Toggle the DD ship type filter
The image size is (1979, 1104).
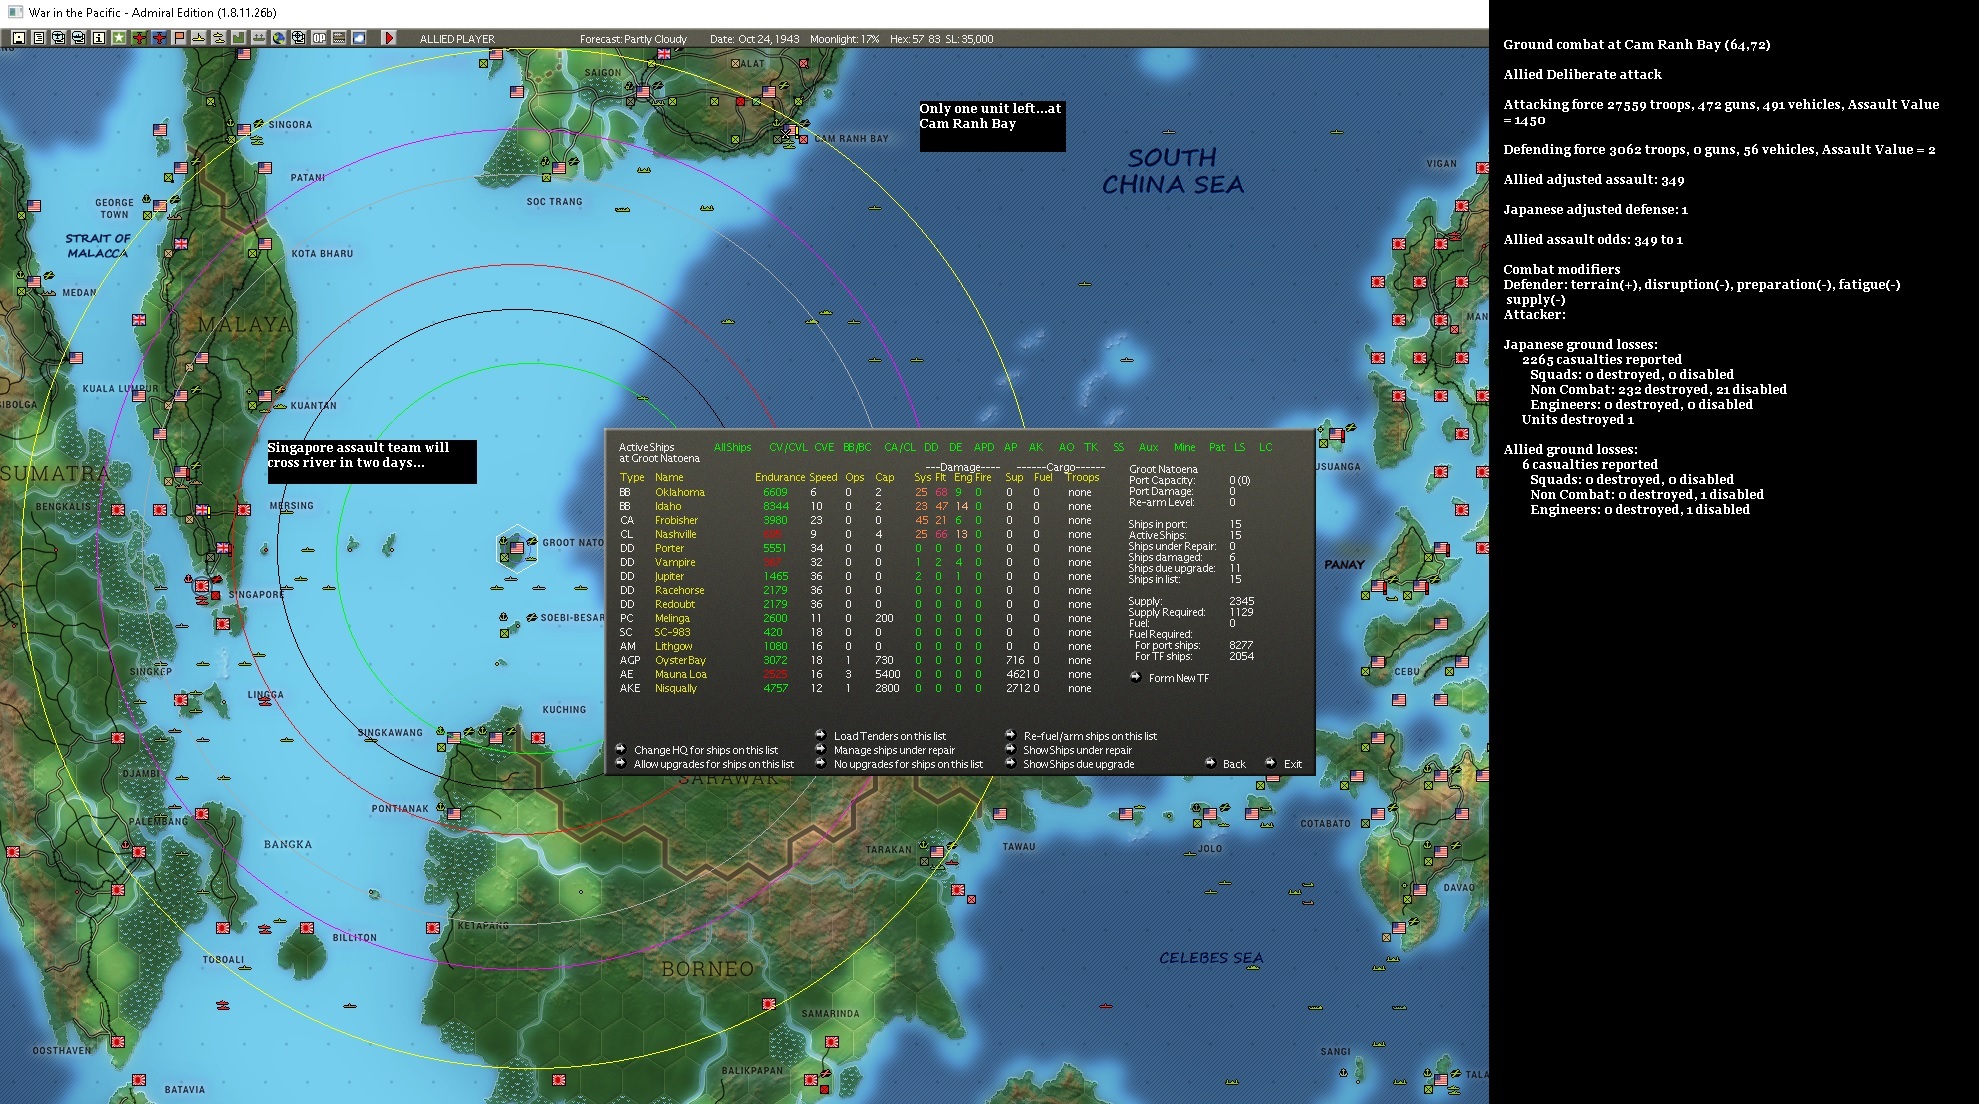931,448
